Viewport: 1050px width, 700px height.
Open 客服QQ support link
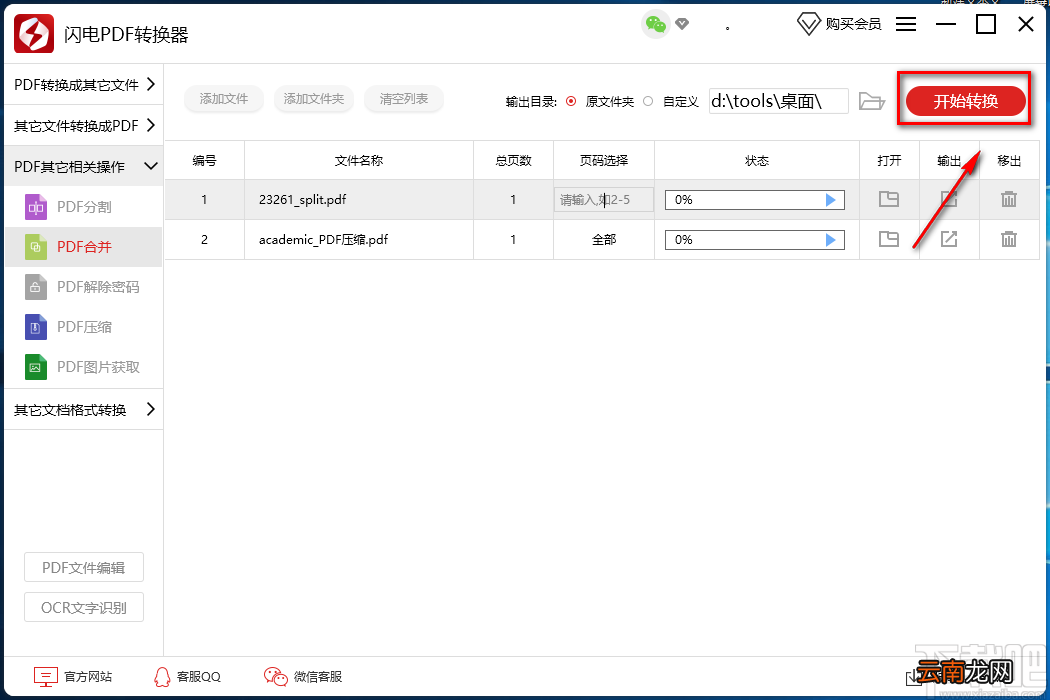188,677
